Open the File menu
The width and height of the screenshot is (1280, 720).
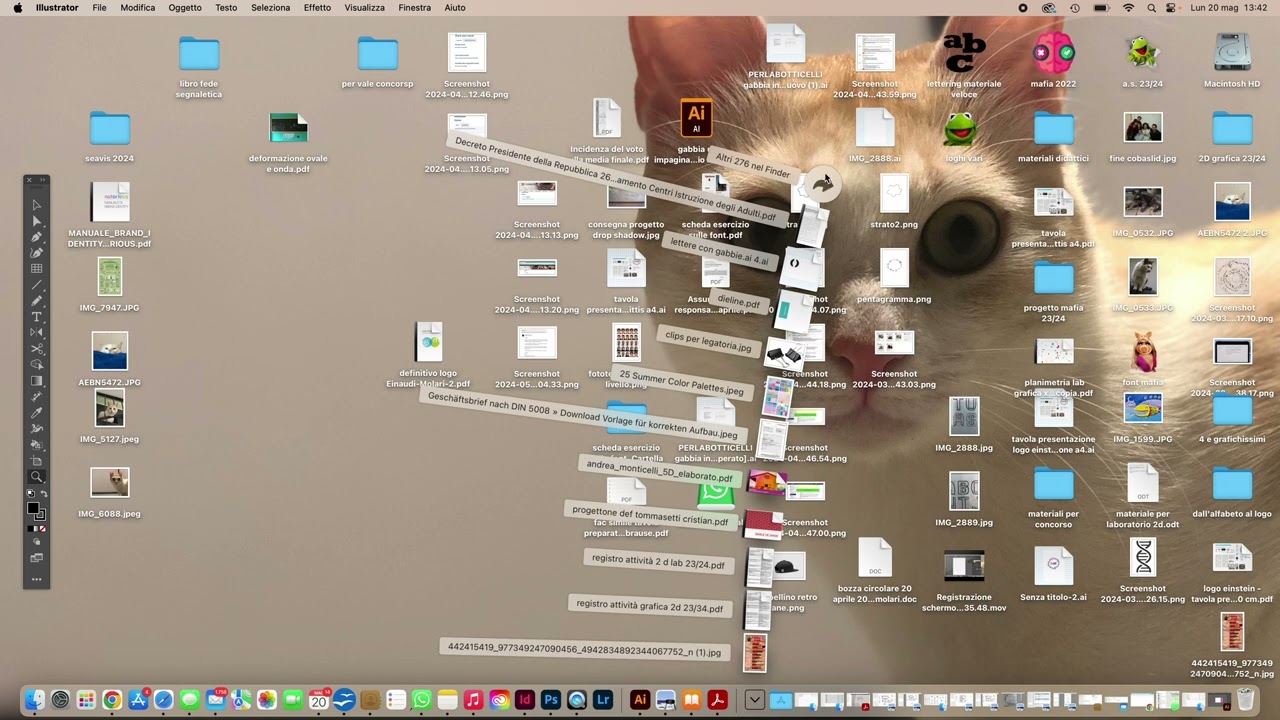pos(99,7)
